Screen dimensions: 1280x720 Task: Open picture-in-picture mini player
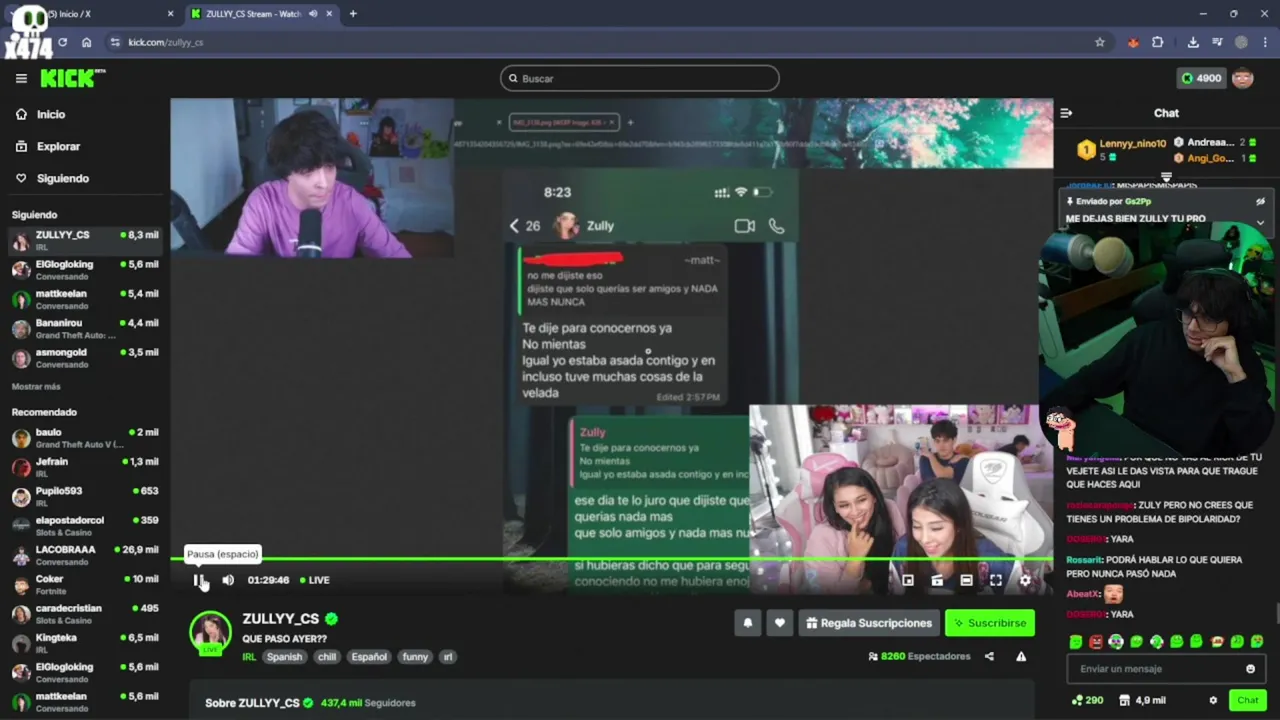pyautogui.click(x=908, y=580)
